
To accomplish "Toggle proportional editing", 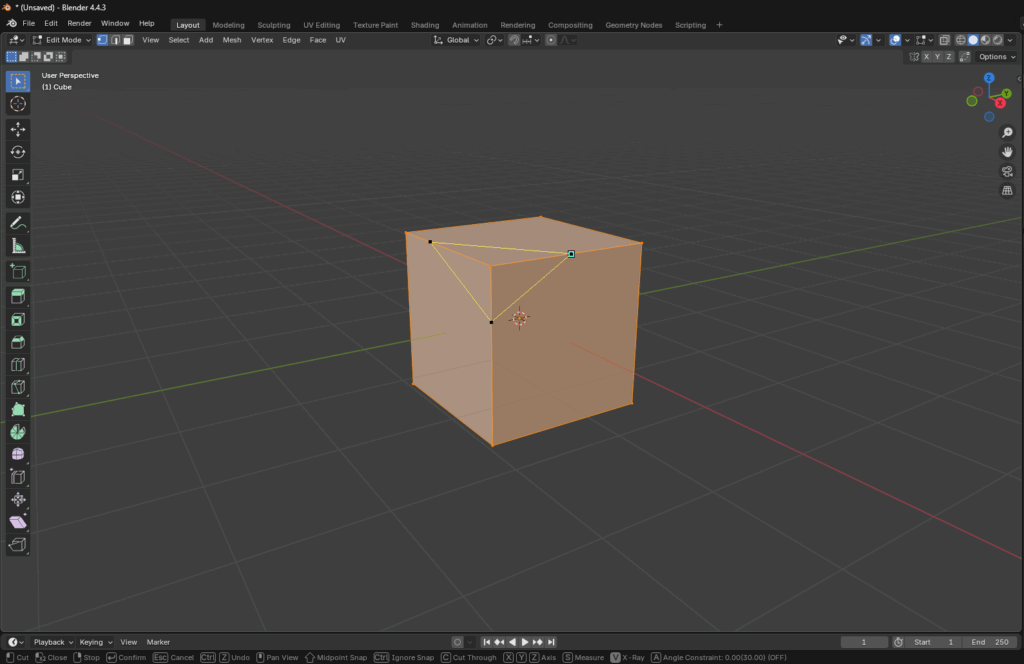I will click(x=551, y=40).
